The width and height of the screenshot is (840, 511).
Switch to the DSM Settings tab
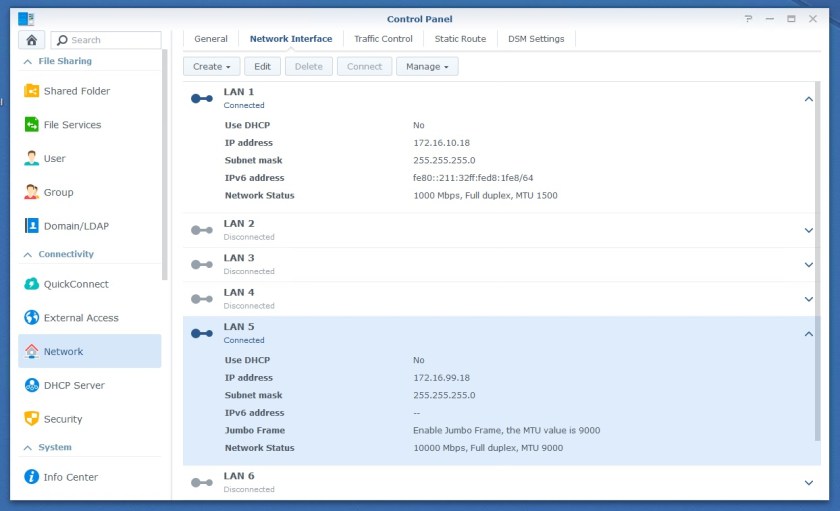point(536,39)
